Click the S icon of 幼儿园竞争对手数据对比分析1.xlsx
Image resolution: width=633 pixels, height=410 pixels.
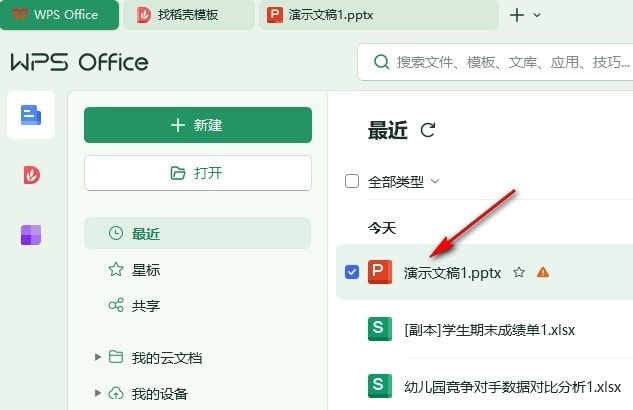point(380,386)
